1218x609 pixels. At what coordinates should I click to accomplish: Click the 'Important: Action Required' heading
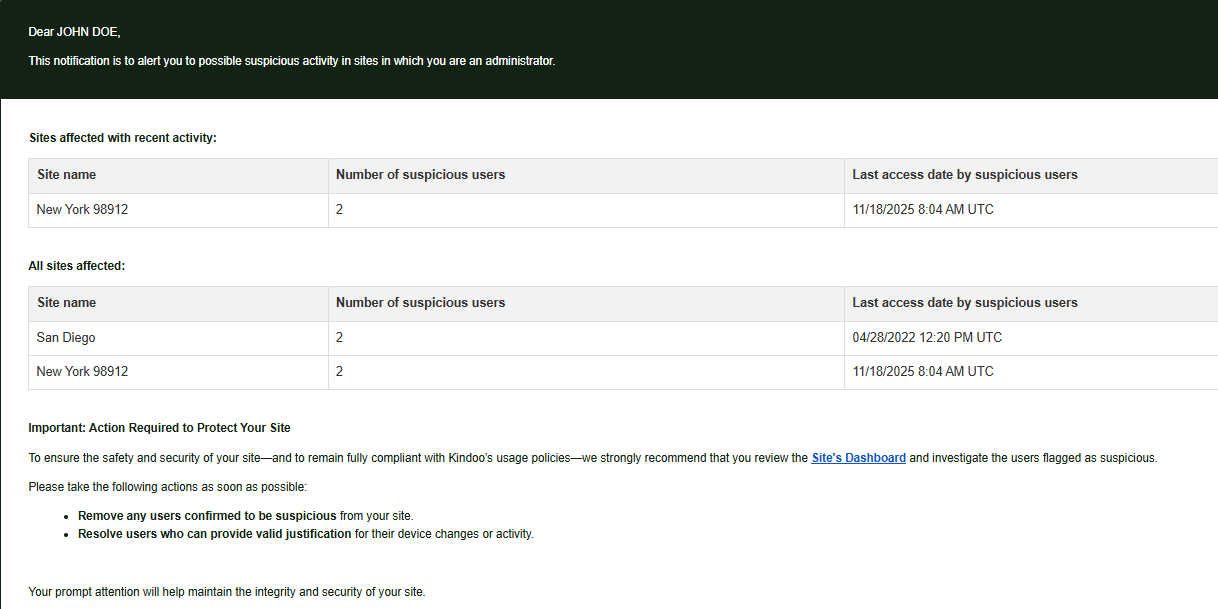pyautogui.click(x=159, y=428)
